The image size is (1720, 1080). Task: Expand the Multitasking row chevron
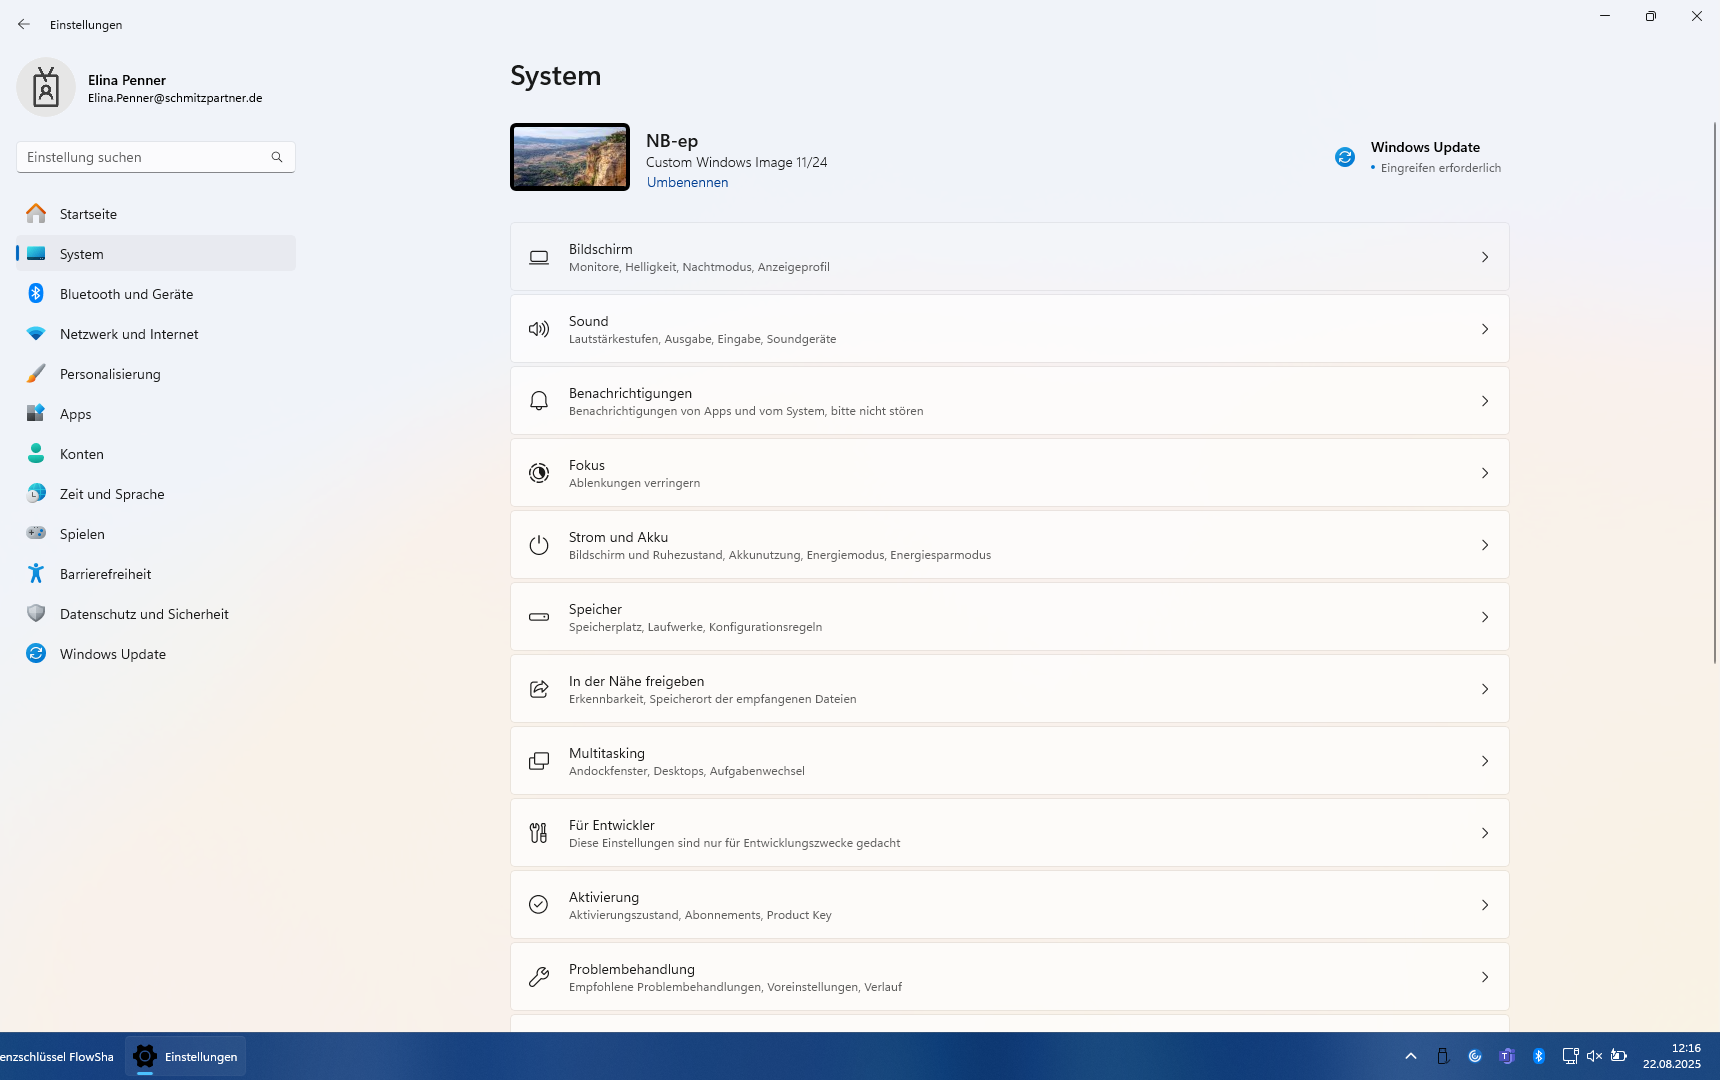1485,761
